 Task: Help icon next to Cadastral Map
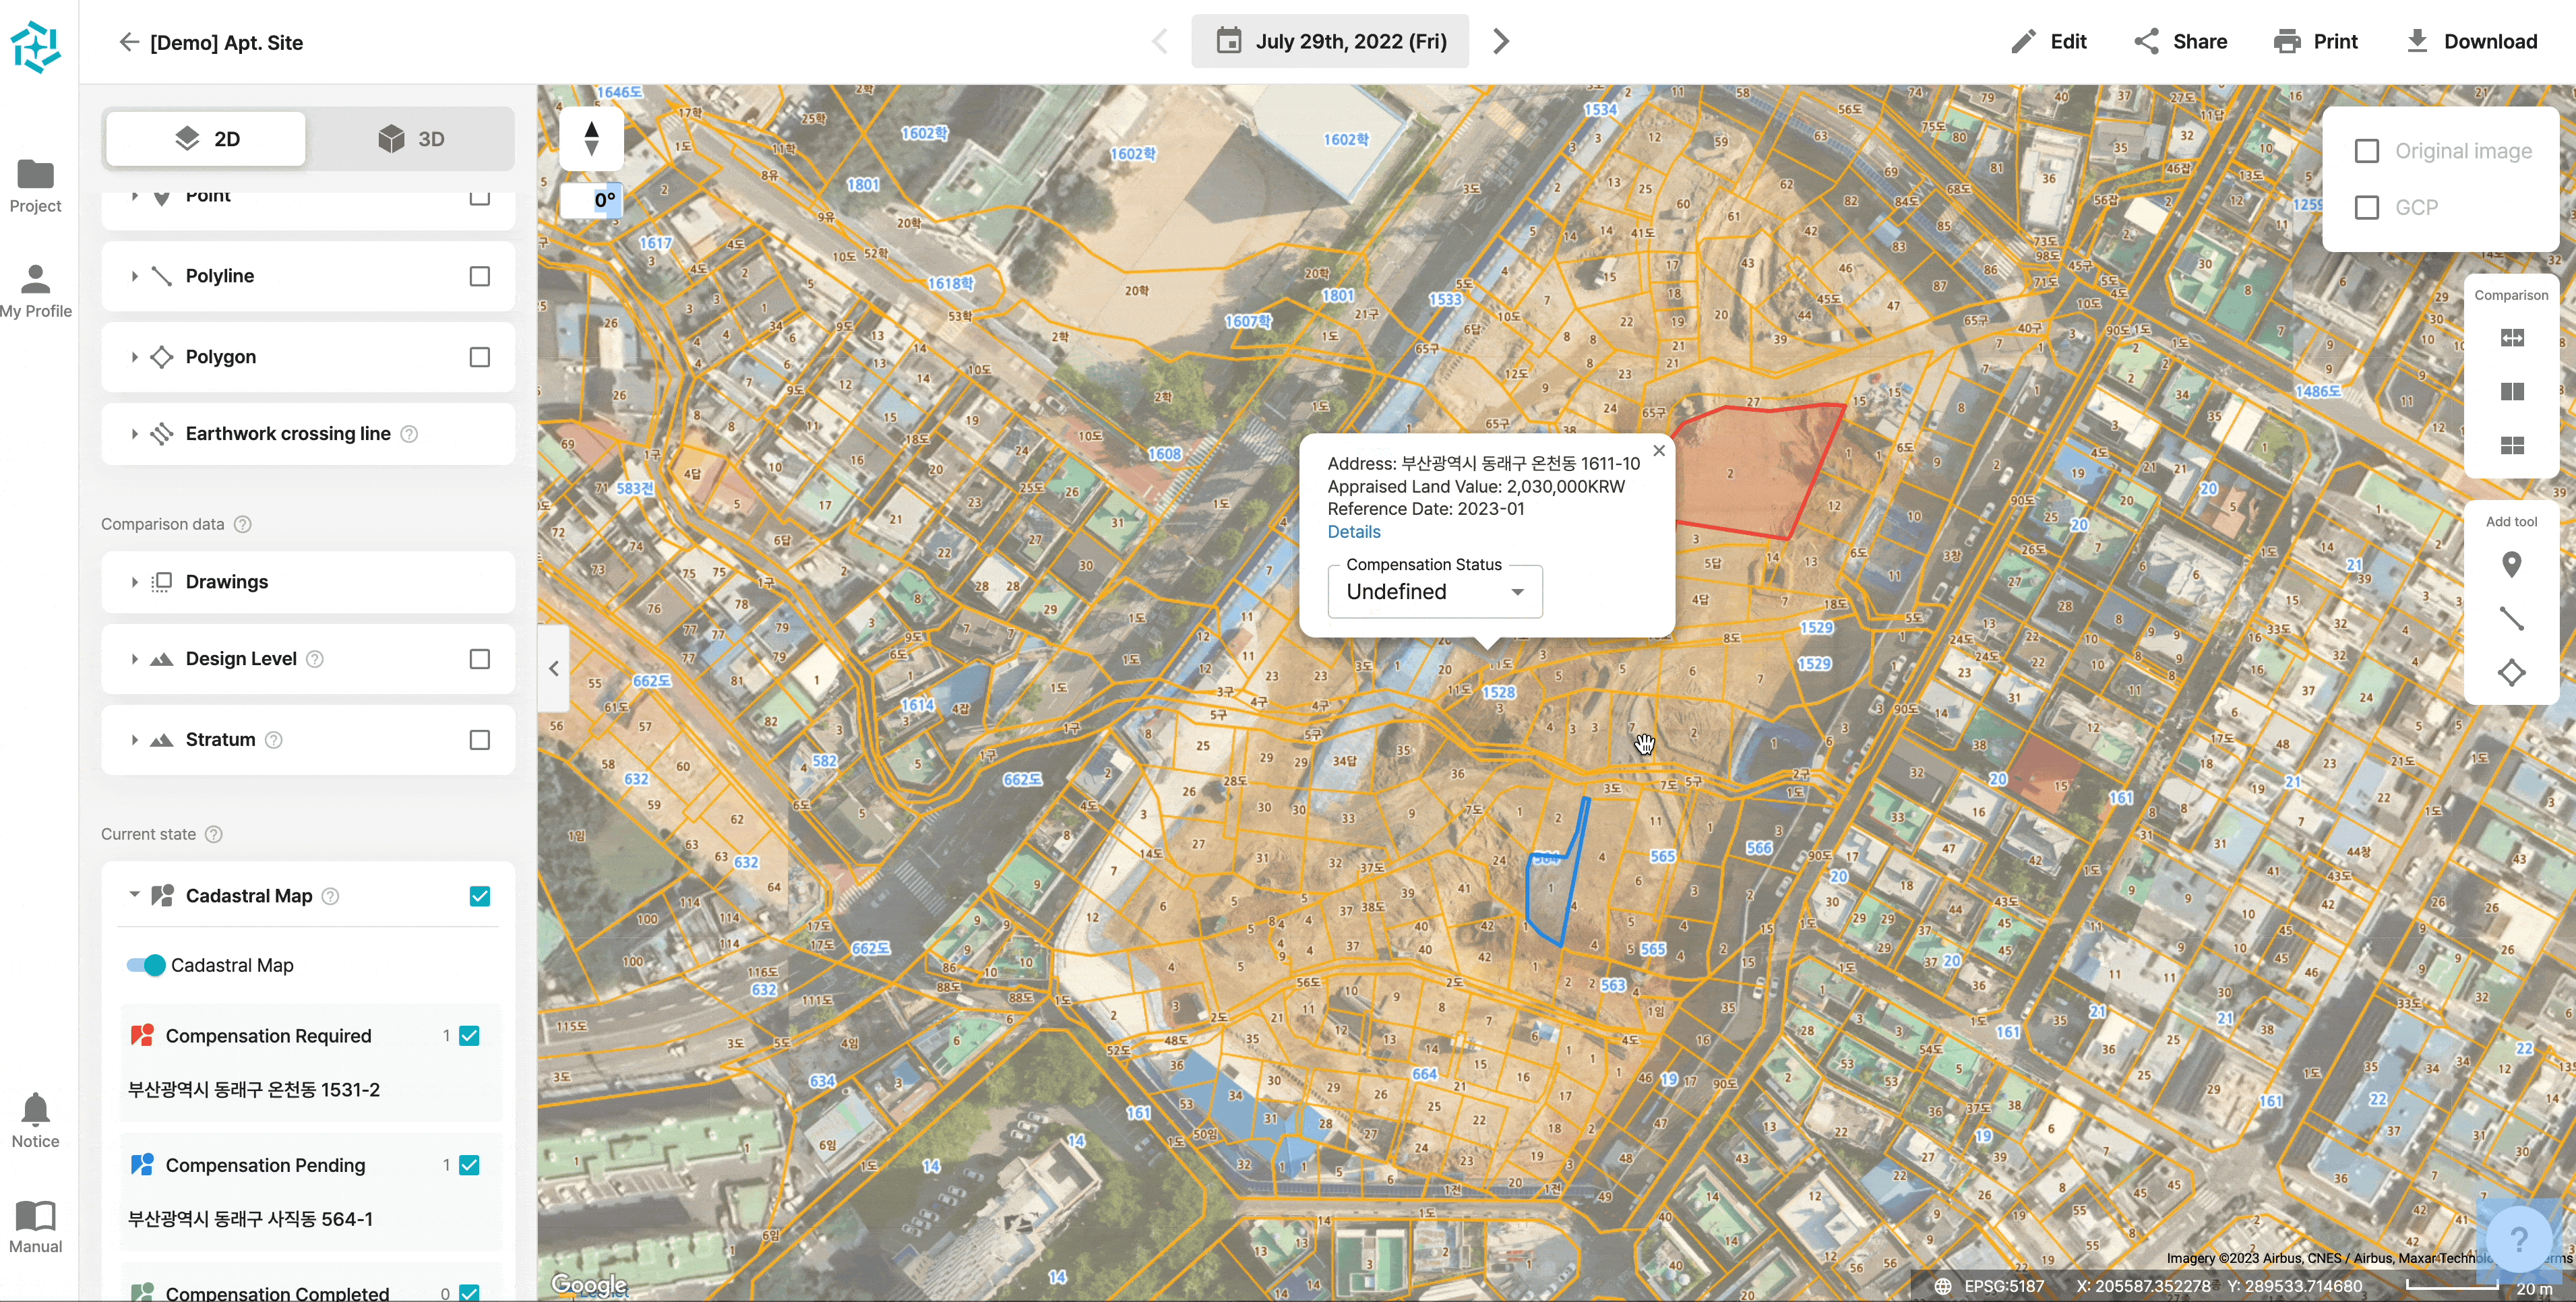point(330,896)
